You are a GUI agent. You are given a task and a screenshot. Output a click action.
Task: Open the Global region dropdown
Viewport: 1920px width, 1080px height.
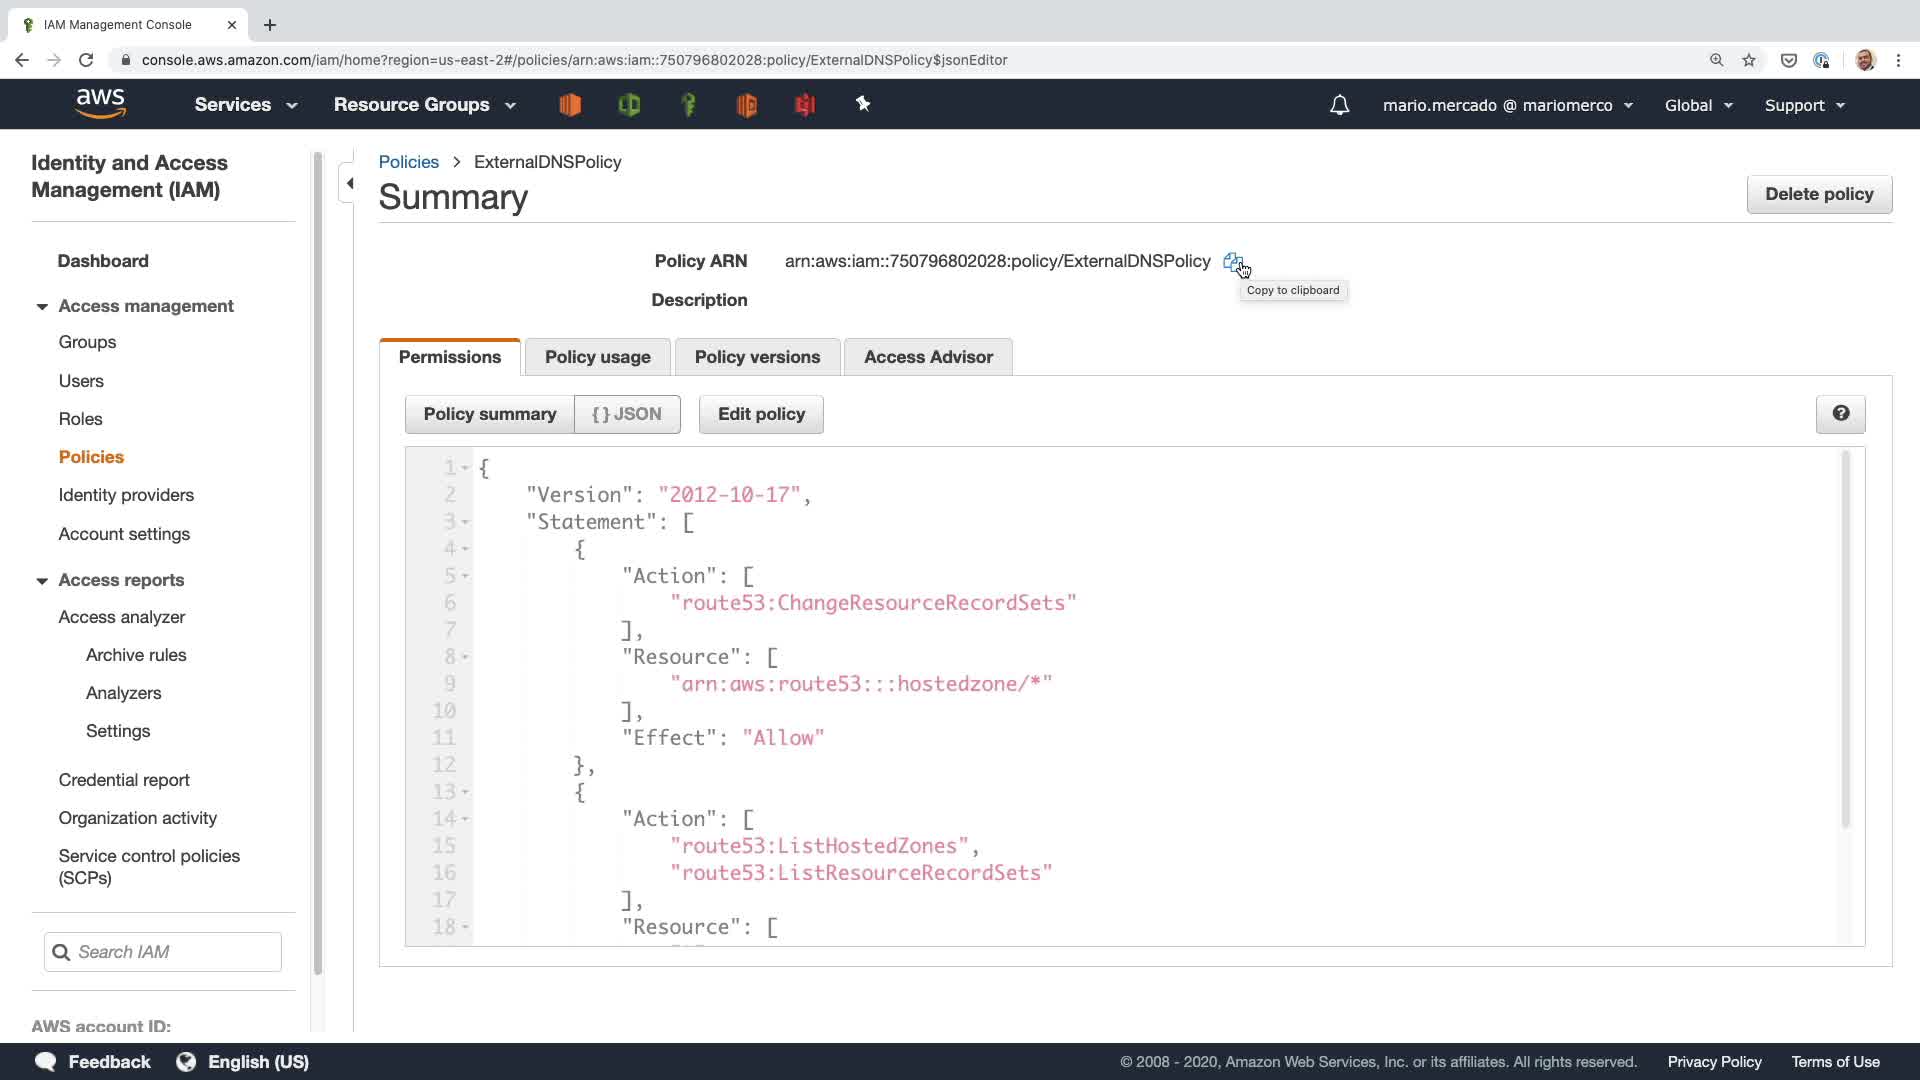1698,105
